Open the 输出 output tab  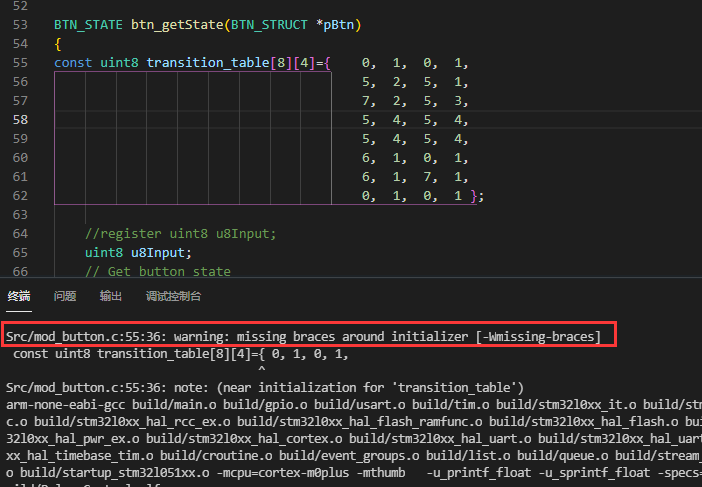(x=111, y=296)
